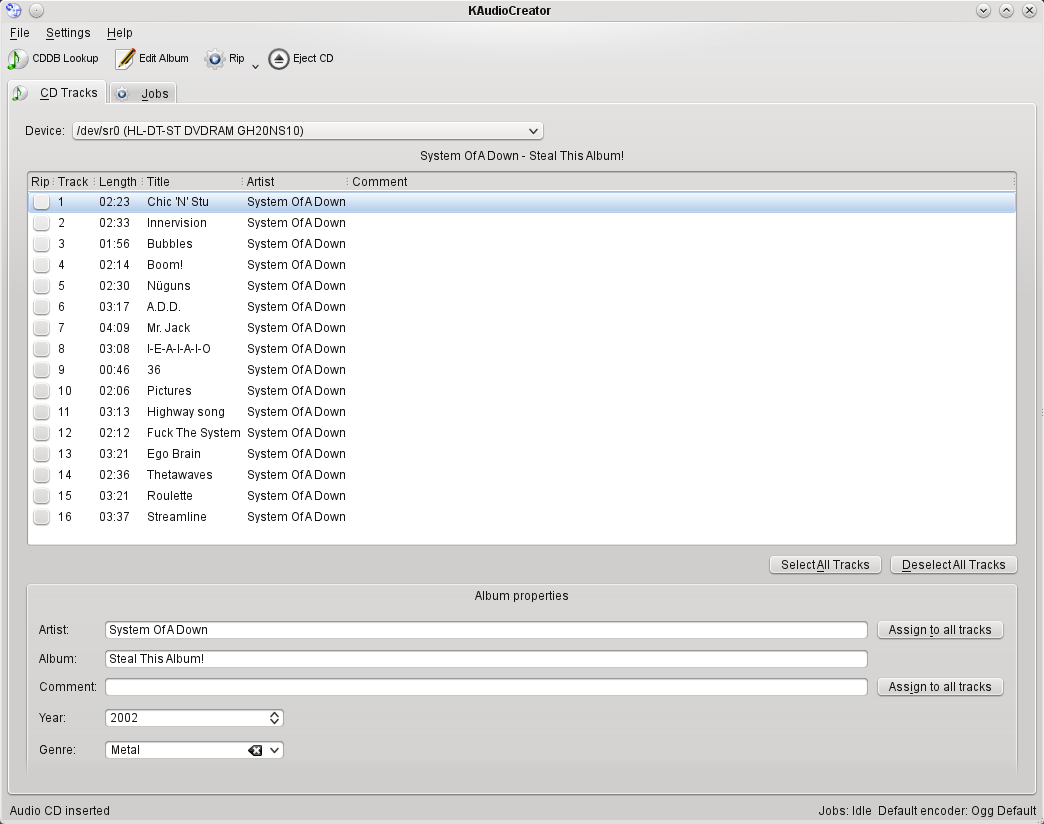Select the title Streamline
1044x824 pixels.
(x=176, y=517)
